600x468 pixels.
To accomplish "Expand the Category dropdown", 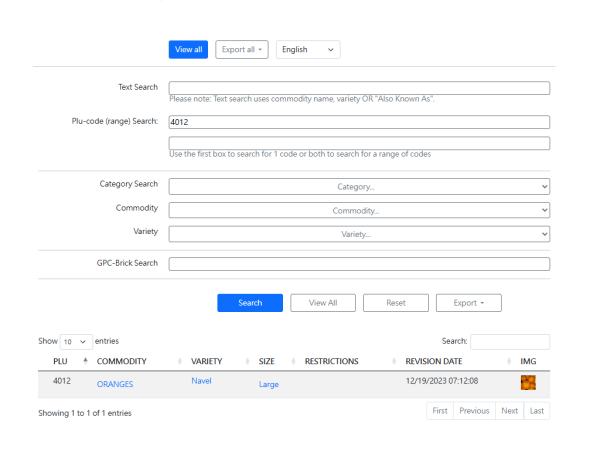I will coord(359,187).
